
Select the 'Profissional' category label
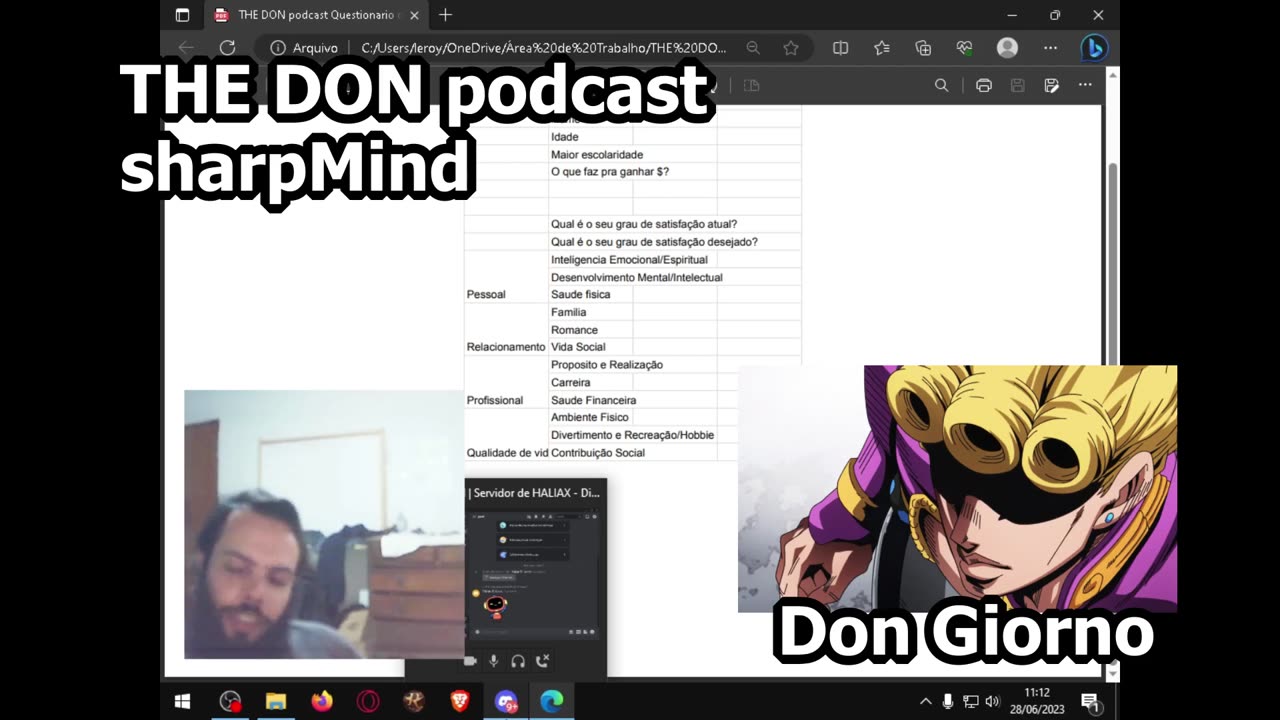tap(495, 400)
